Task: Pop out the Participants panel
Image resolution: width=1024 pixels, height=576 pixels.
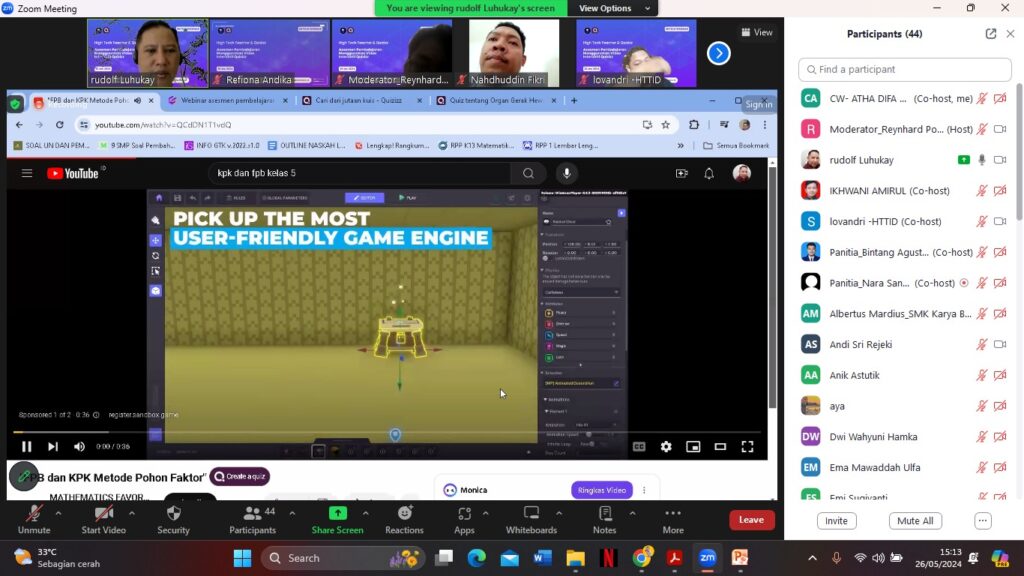Action: (991, 34)
